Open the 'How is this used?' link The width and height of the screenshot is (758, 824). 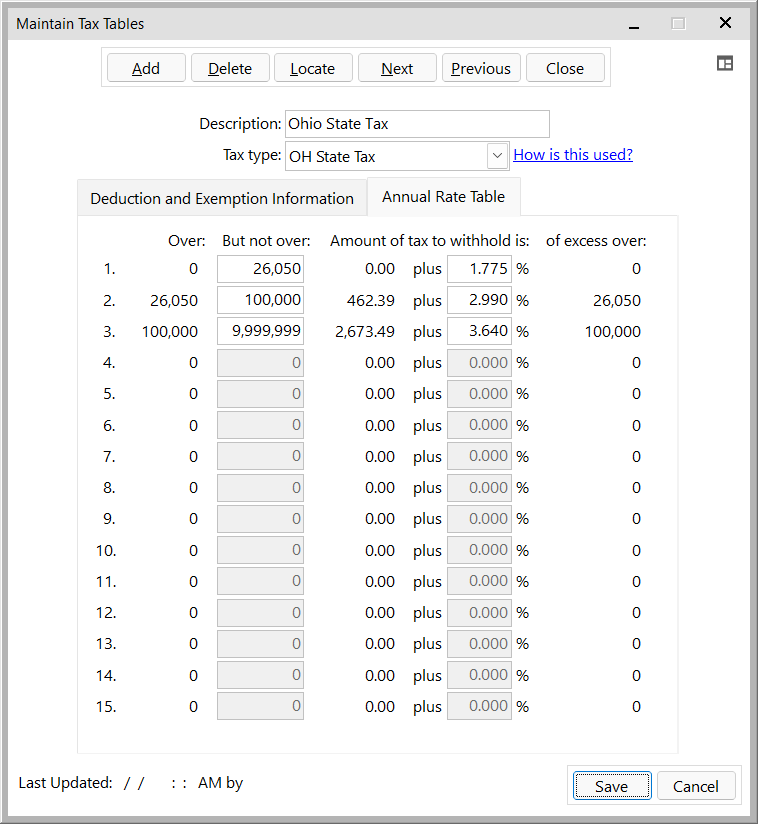tap(573, 155)
